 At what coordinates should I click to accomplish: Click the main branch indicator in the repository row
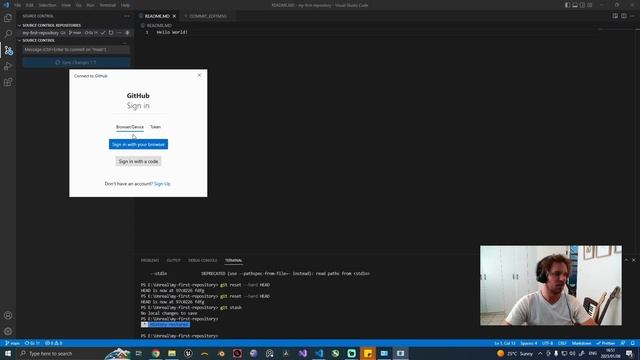point(75,33)
